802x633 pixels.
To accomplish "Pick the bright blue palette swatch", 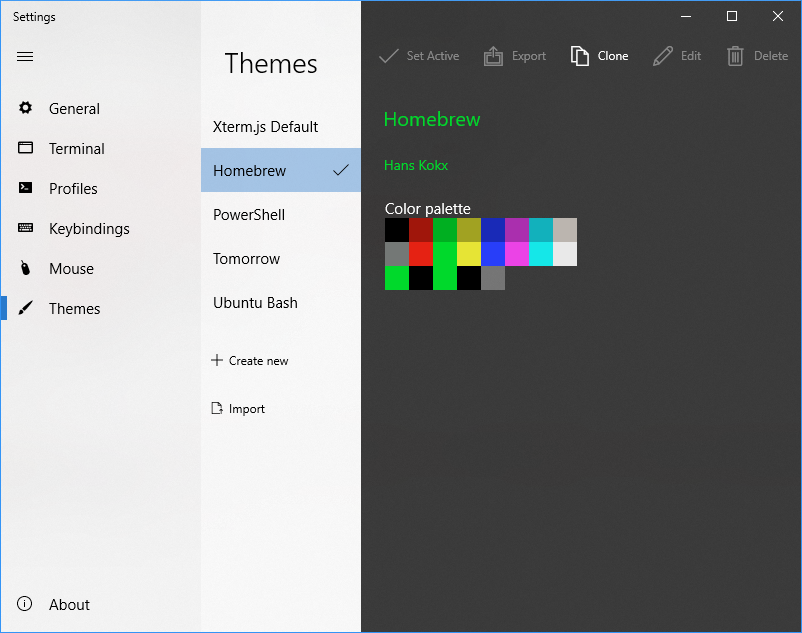I will click(493, 254).
